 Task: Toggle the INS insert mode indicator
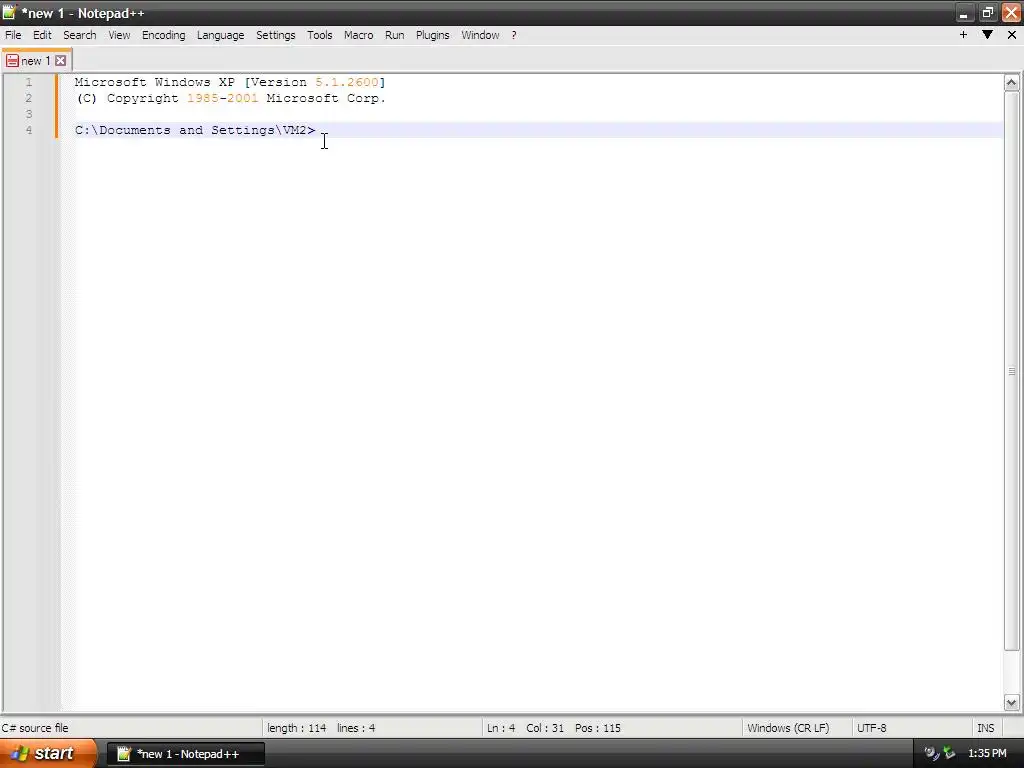click(x=985, y=728)
